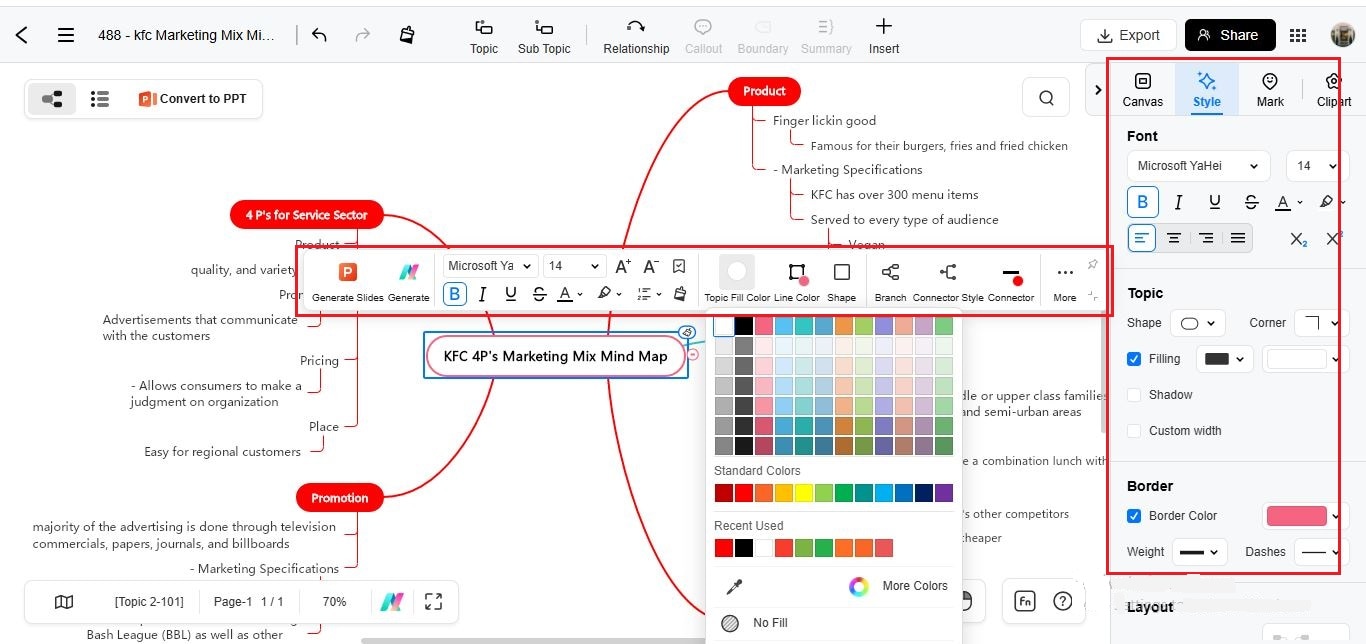
Task: Toggle underline in the floating toolbar
Action: tap(511, 294)
